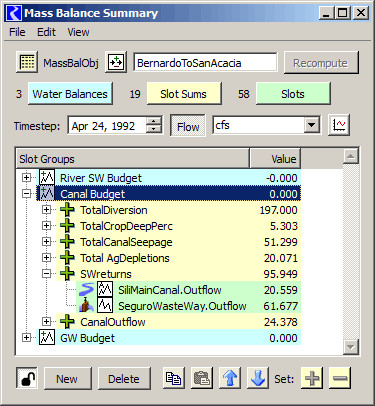Move item up with blue up arrow

pyautogui.click(x=230, y=378)
